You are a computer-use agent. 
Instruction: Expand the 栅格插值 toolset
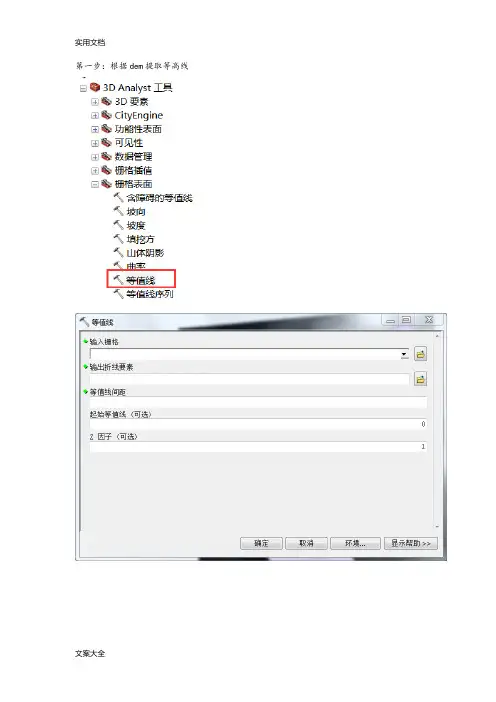tap(94, 171)
